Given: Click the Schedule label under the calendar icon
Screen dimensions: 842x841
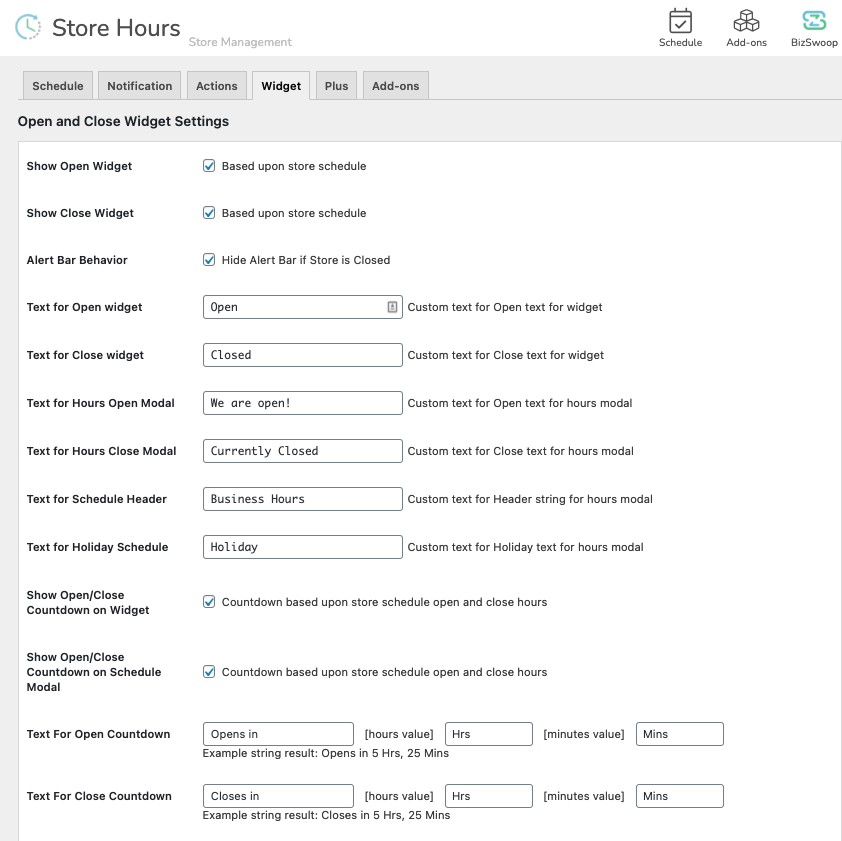Looking at the screenshot, I should coord(680,42).
